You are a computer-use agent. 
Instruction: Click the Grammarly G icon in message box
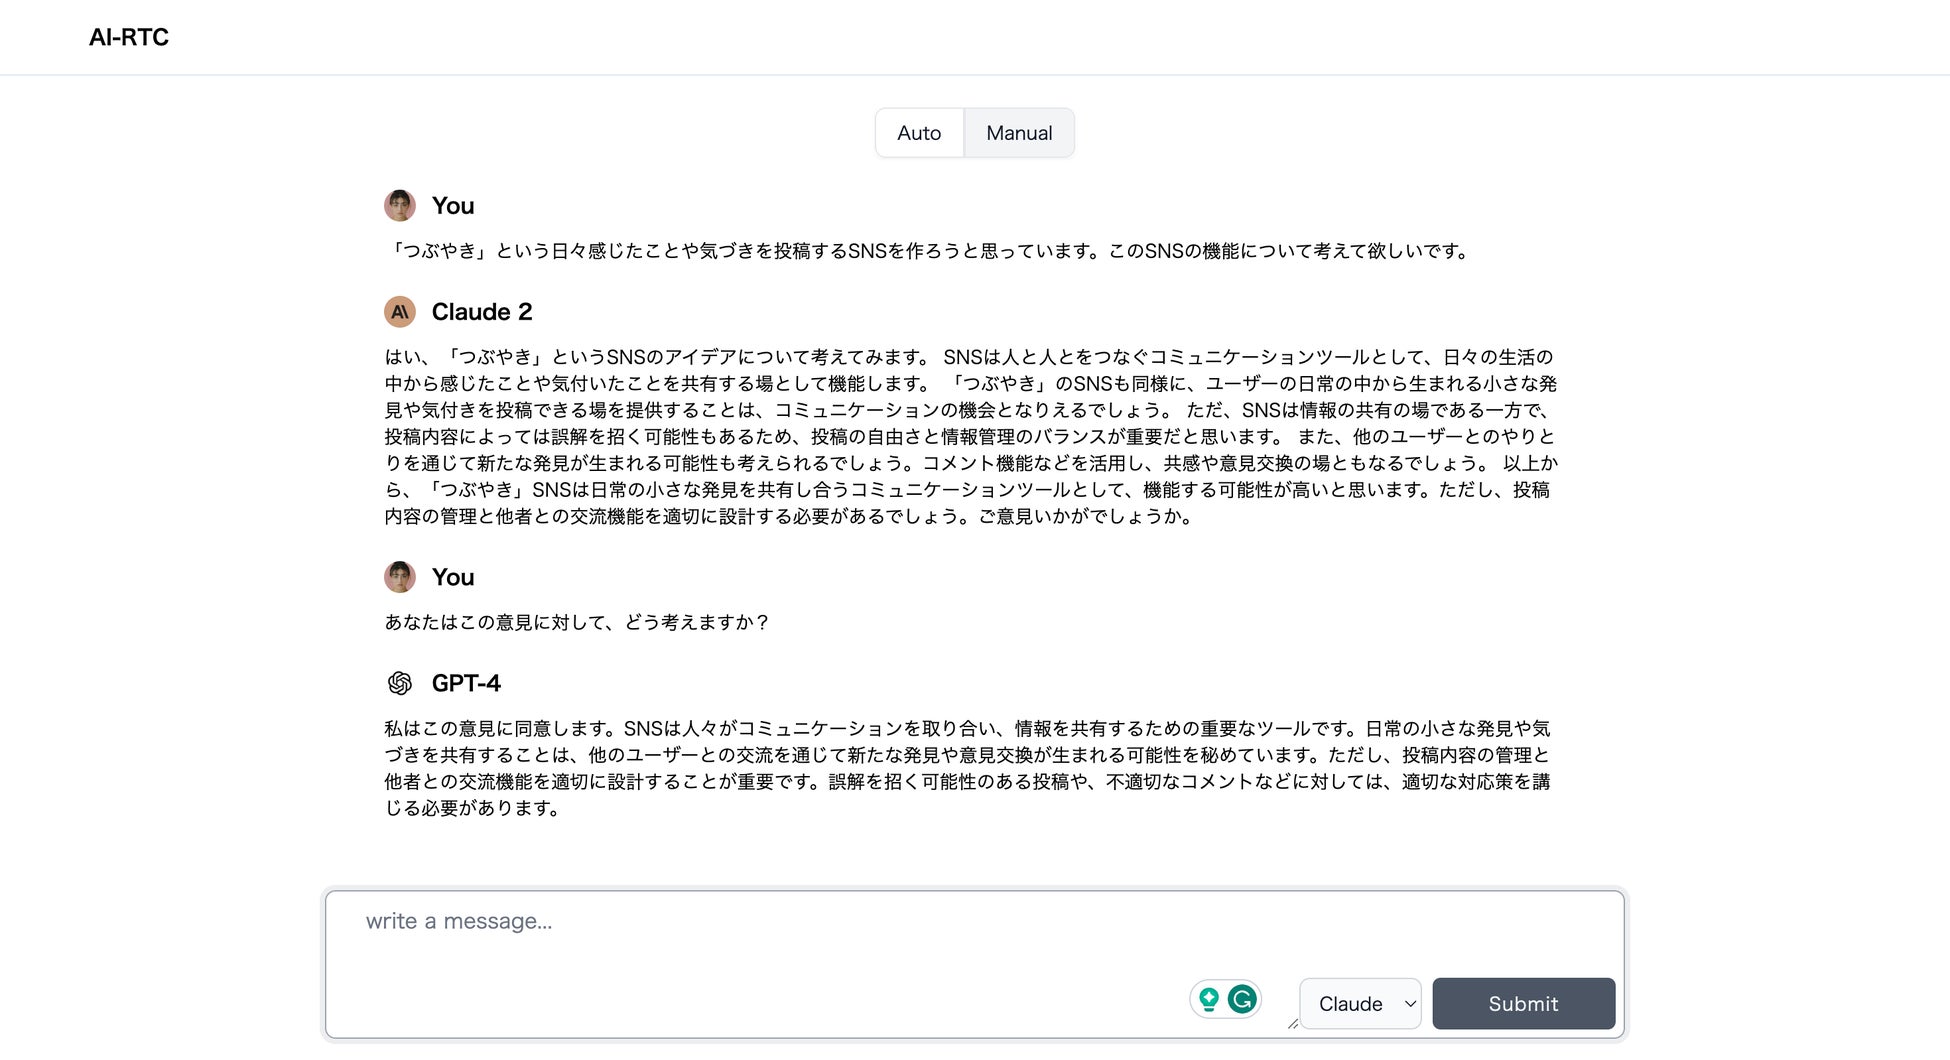1242,999
